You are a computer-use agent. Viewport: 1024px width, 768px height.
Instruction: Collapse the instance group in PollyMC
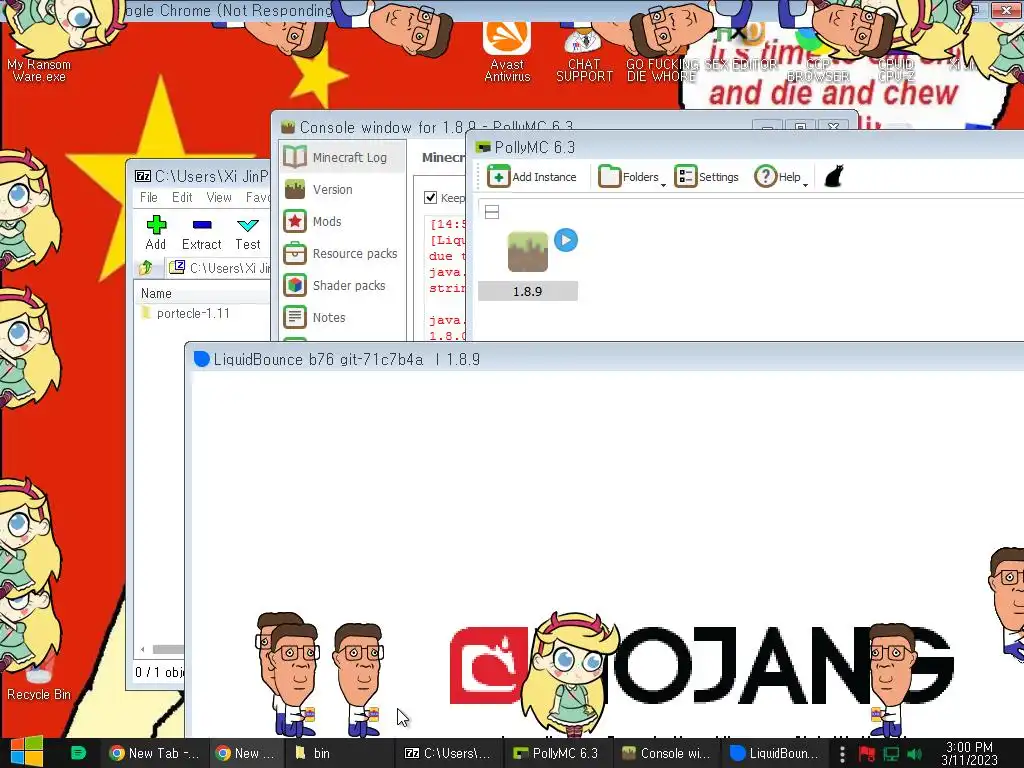click(x=492, y=212)
